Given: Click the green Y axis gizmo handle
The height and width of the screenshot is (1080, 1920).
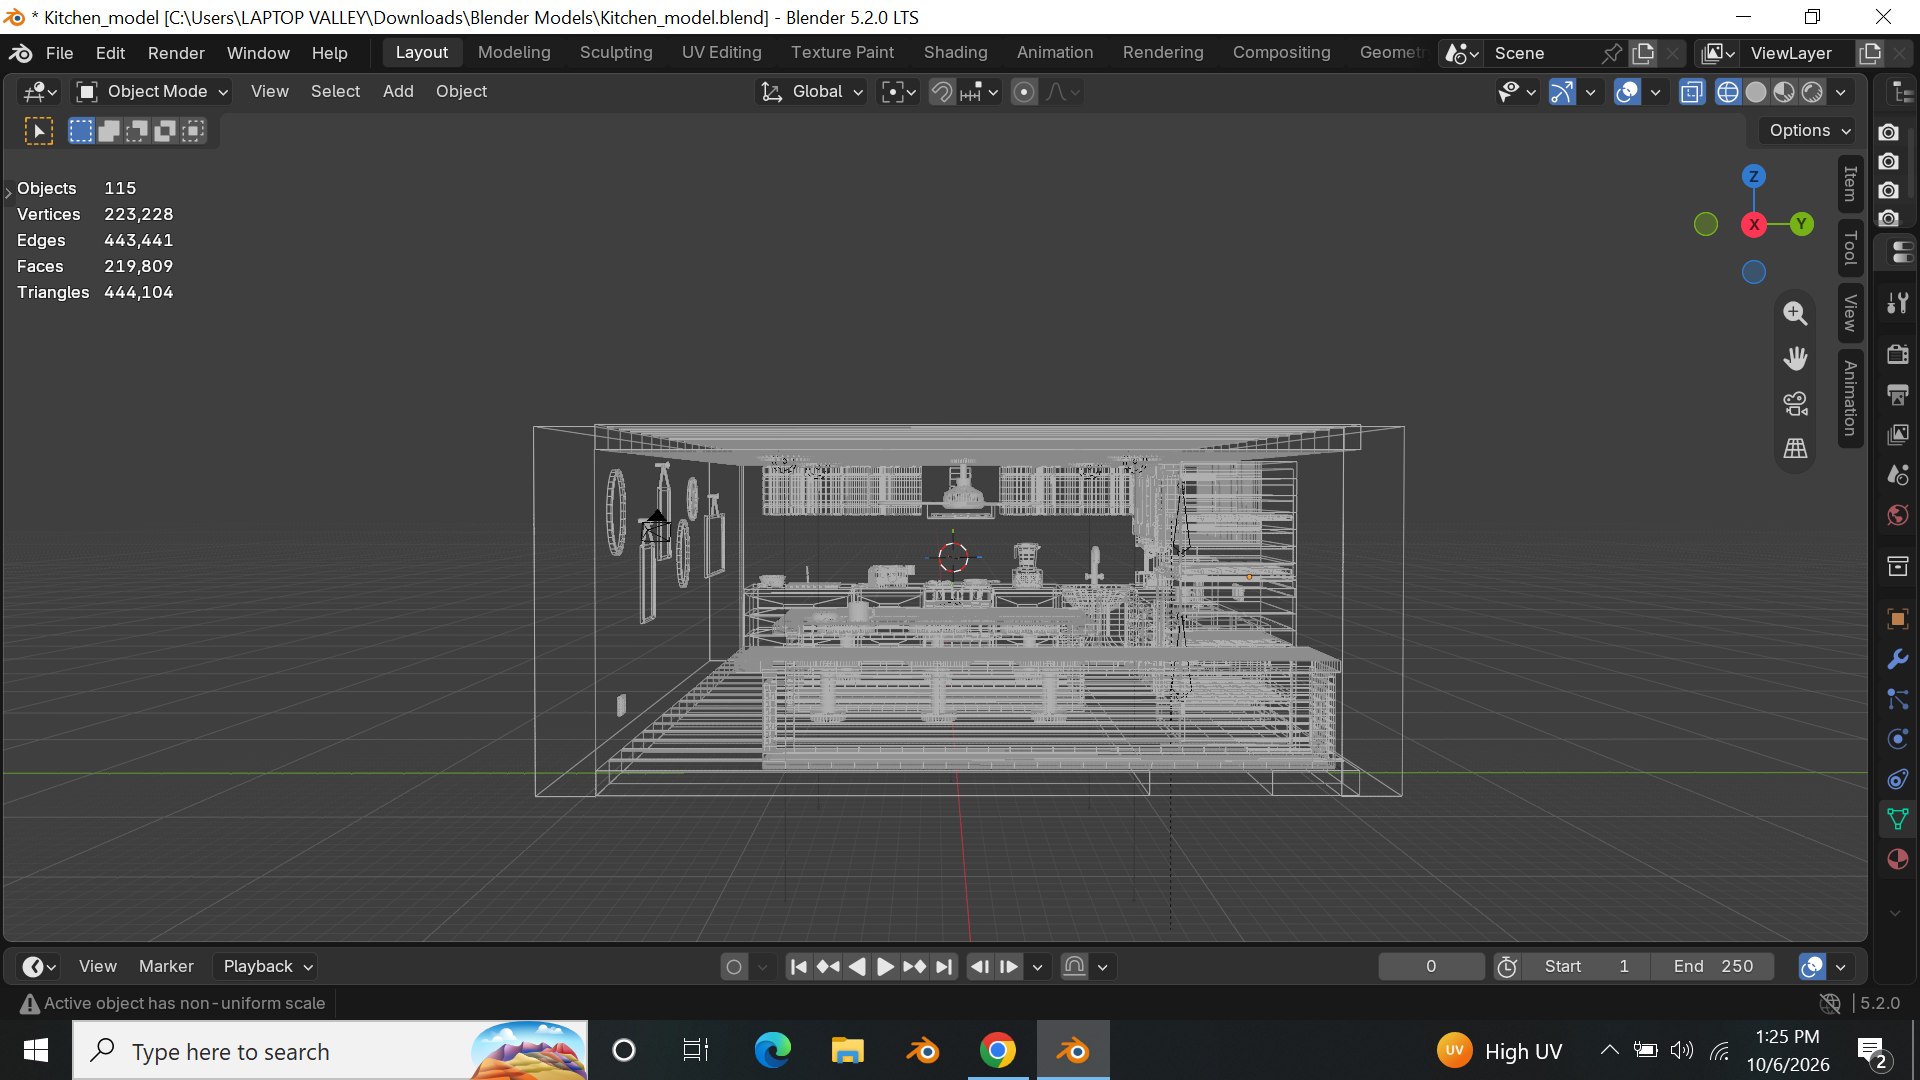Looking at the screenshot, I should 1801,224.
